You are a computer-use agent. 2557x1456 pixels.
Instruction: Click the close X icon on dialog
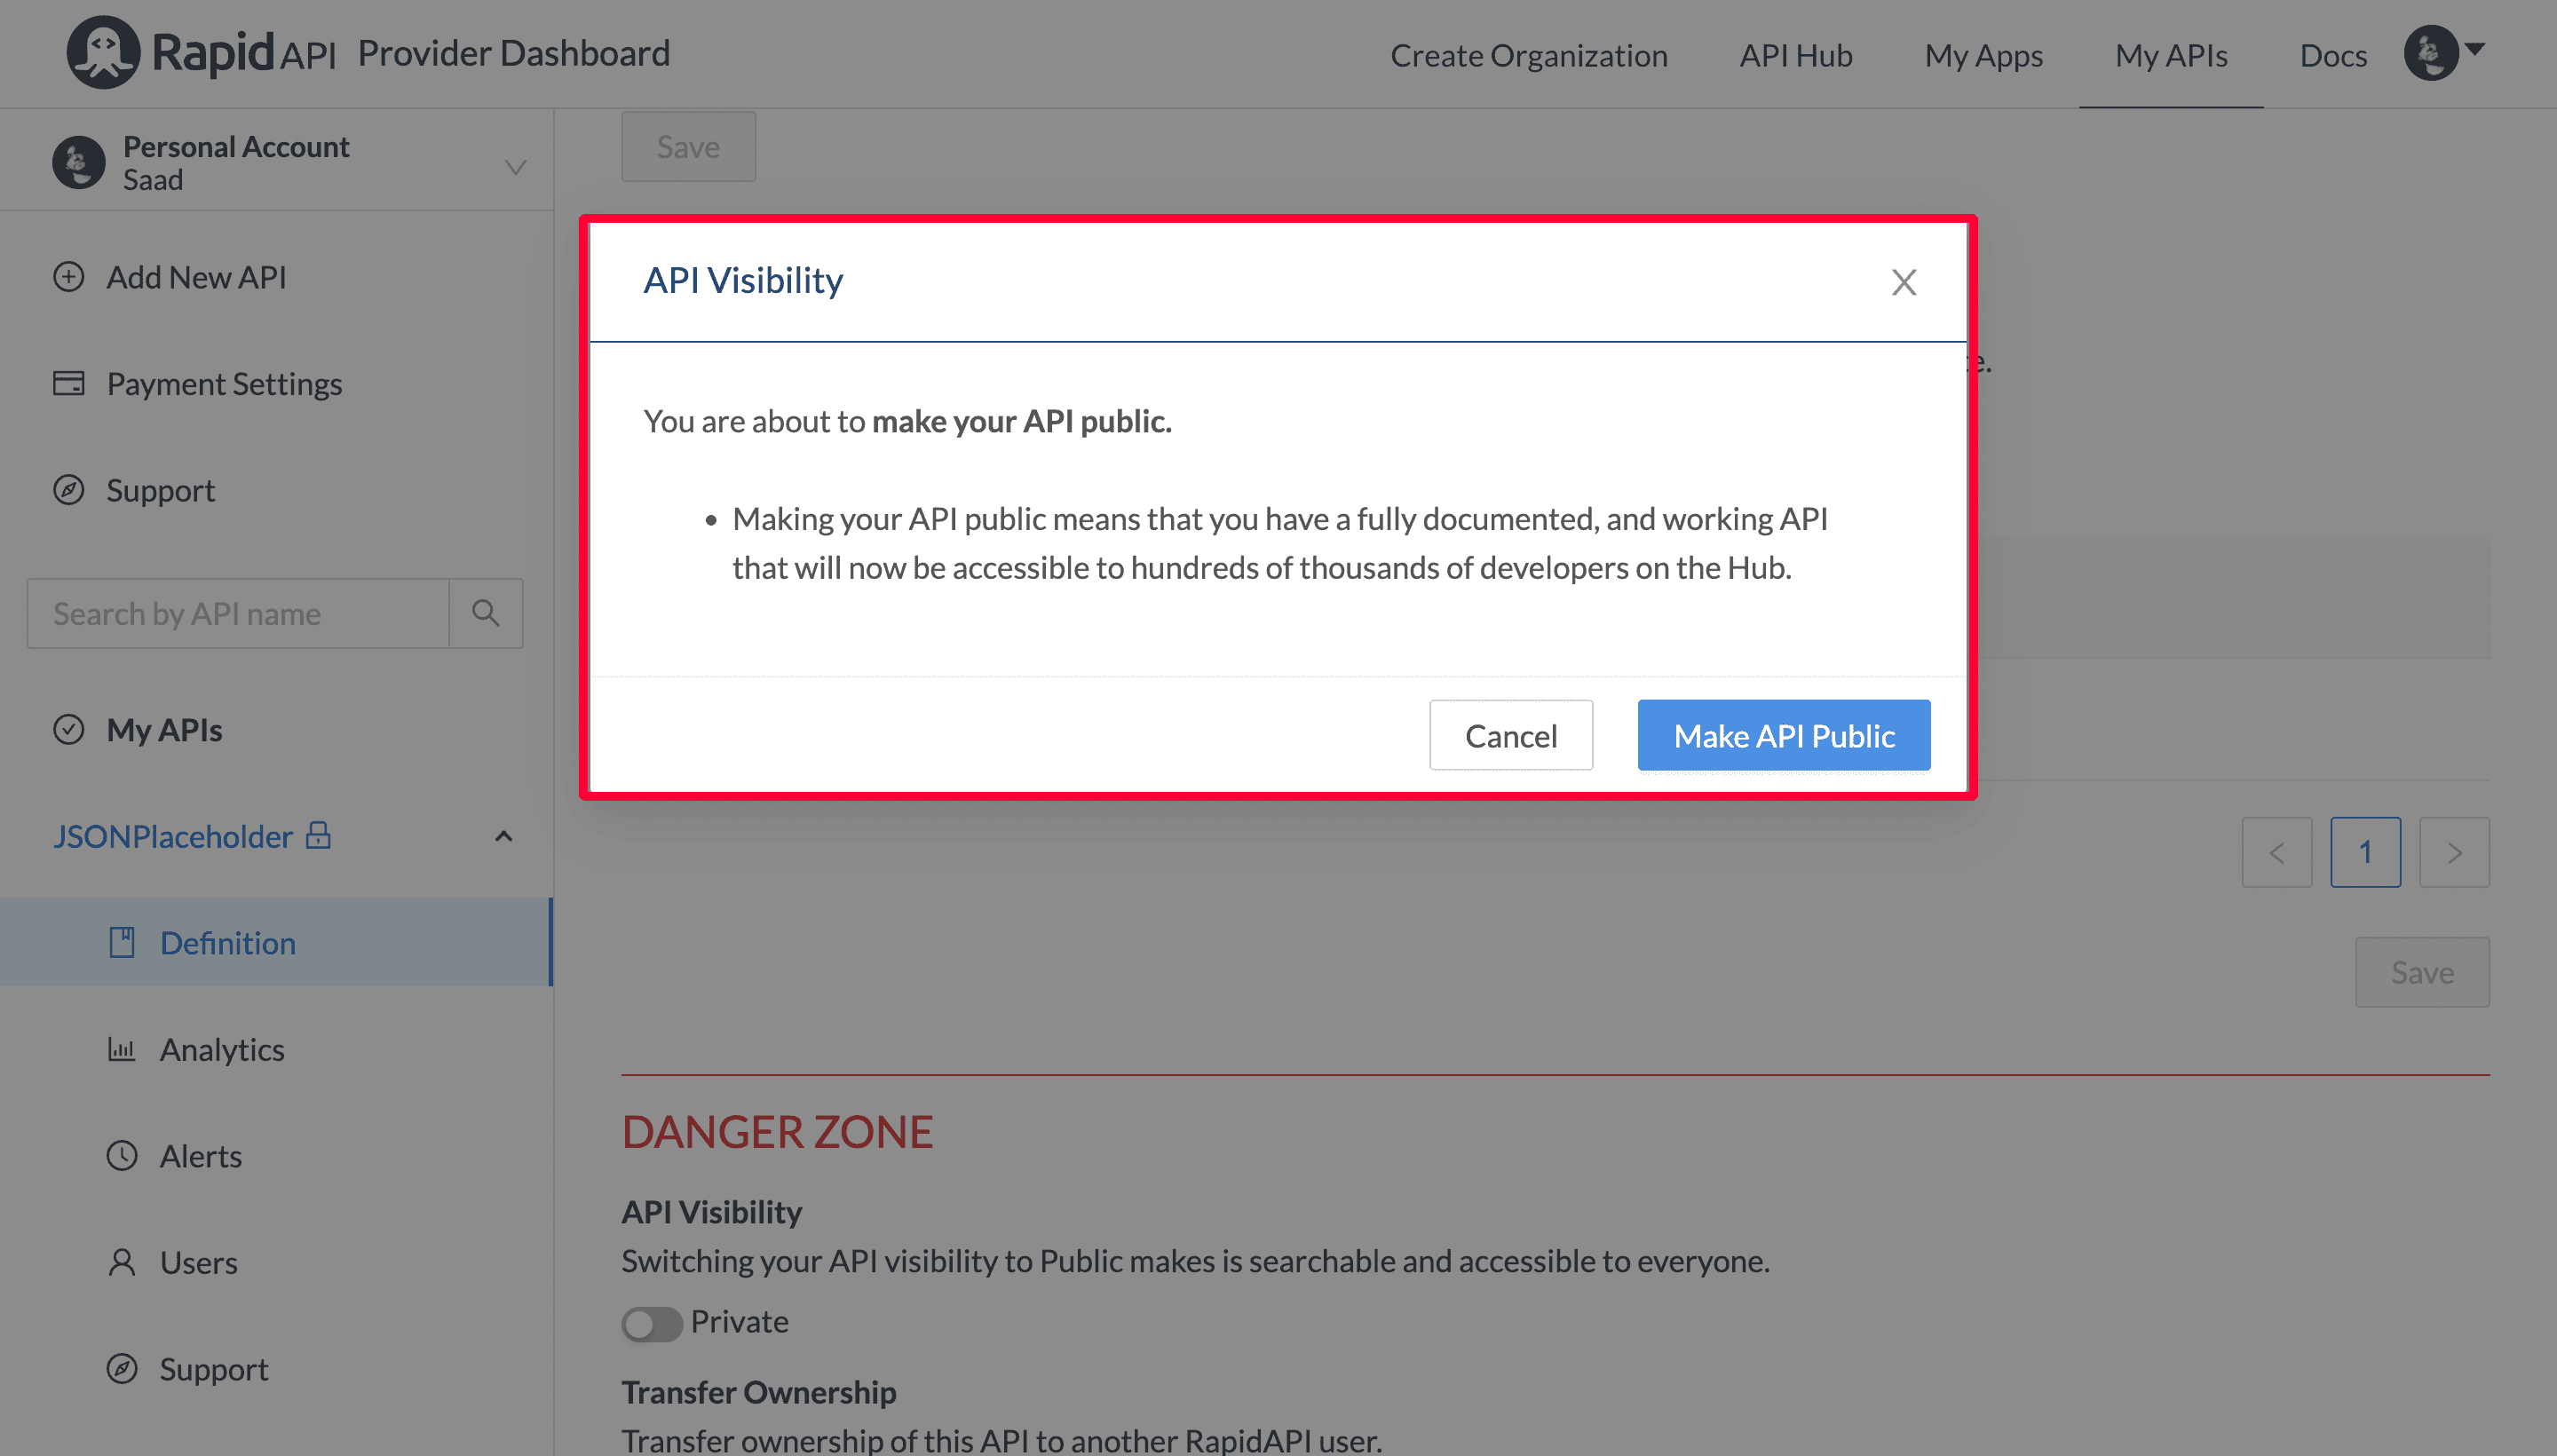(1904, 283)
